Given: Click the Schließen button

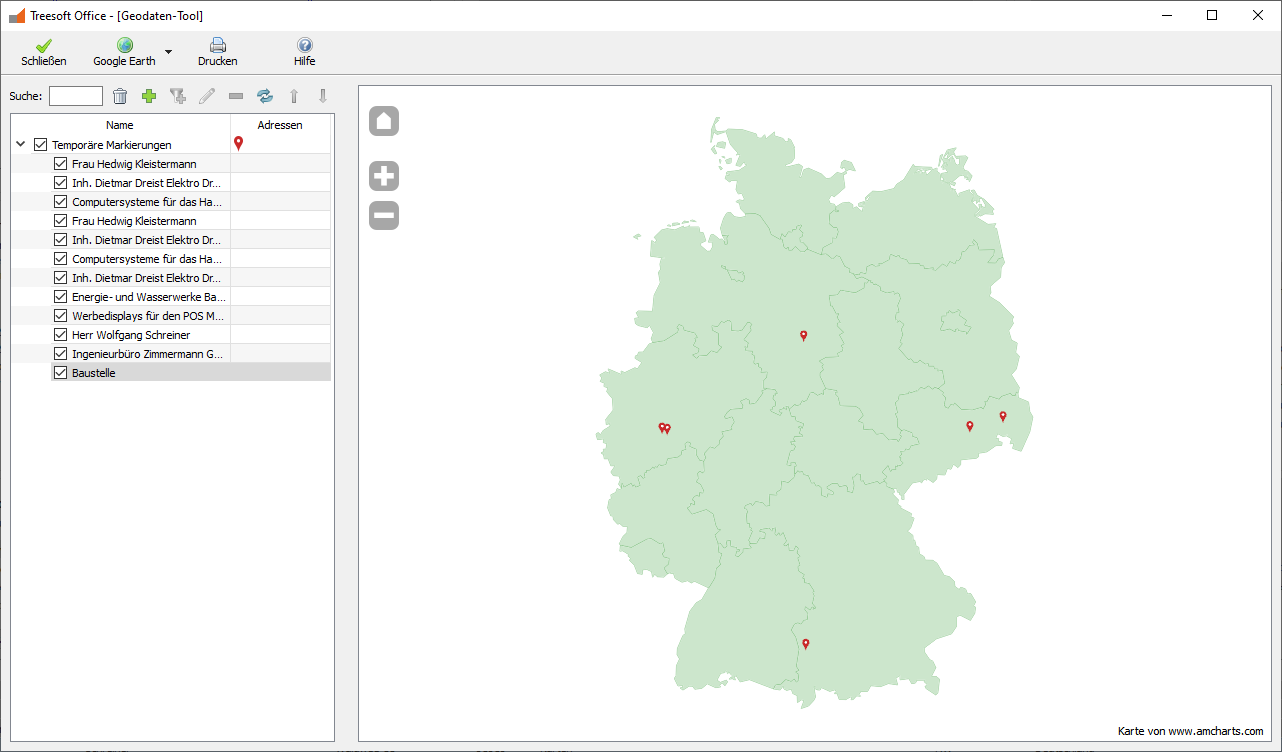Looking at the screenshot, I should pyautogui.click(x=44, y=52).
